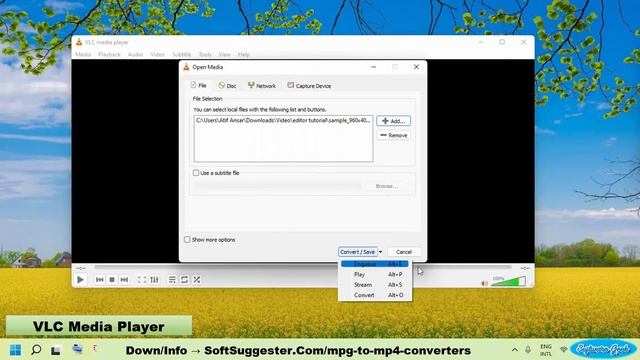
Task: Click the subtitle Browse... button
Action: 387,186
